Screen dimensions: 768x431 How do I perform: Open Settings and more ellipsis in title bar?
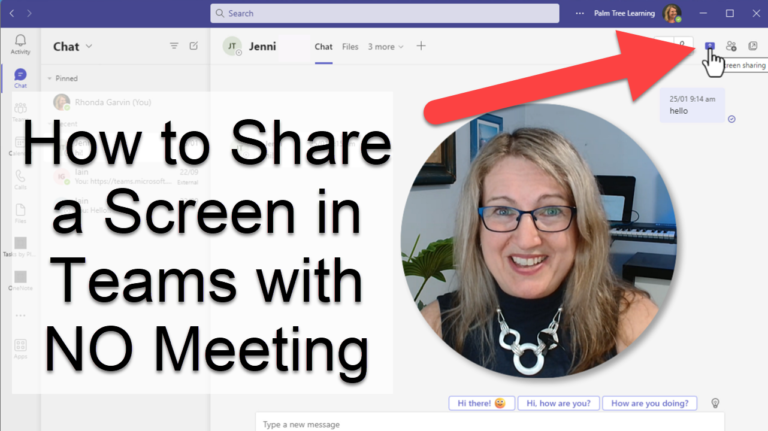click(x=579, y=13)
